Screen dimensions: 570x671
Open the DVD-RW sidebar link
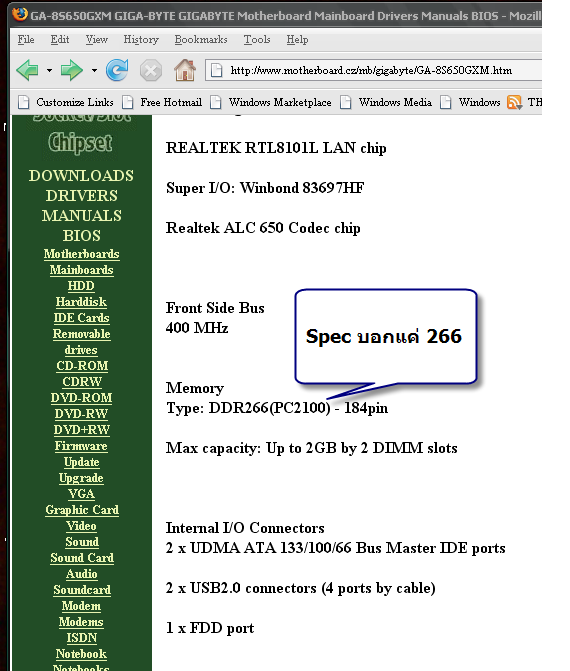point(81,414)
